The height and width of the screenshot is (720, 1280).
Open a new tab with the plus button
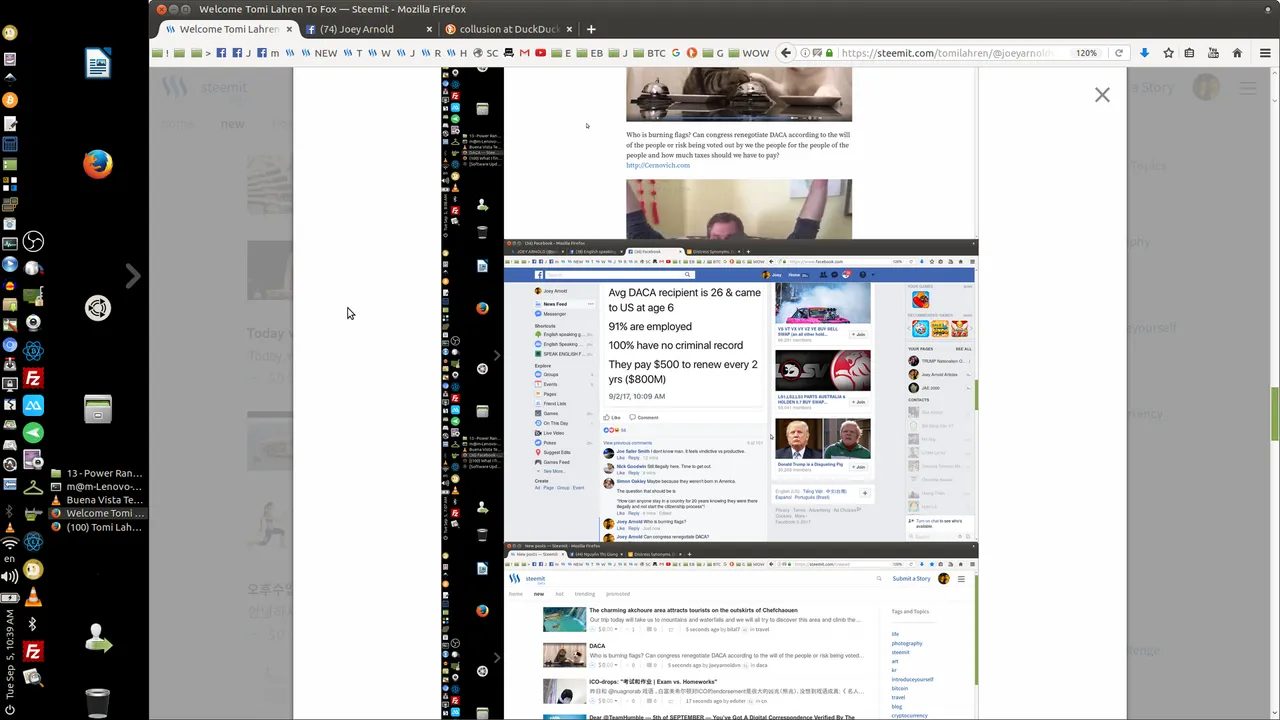coord(591,29)
